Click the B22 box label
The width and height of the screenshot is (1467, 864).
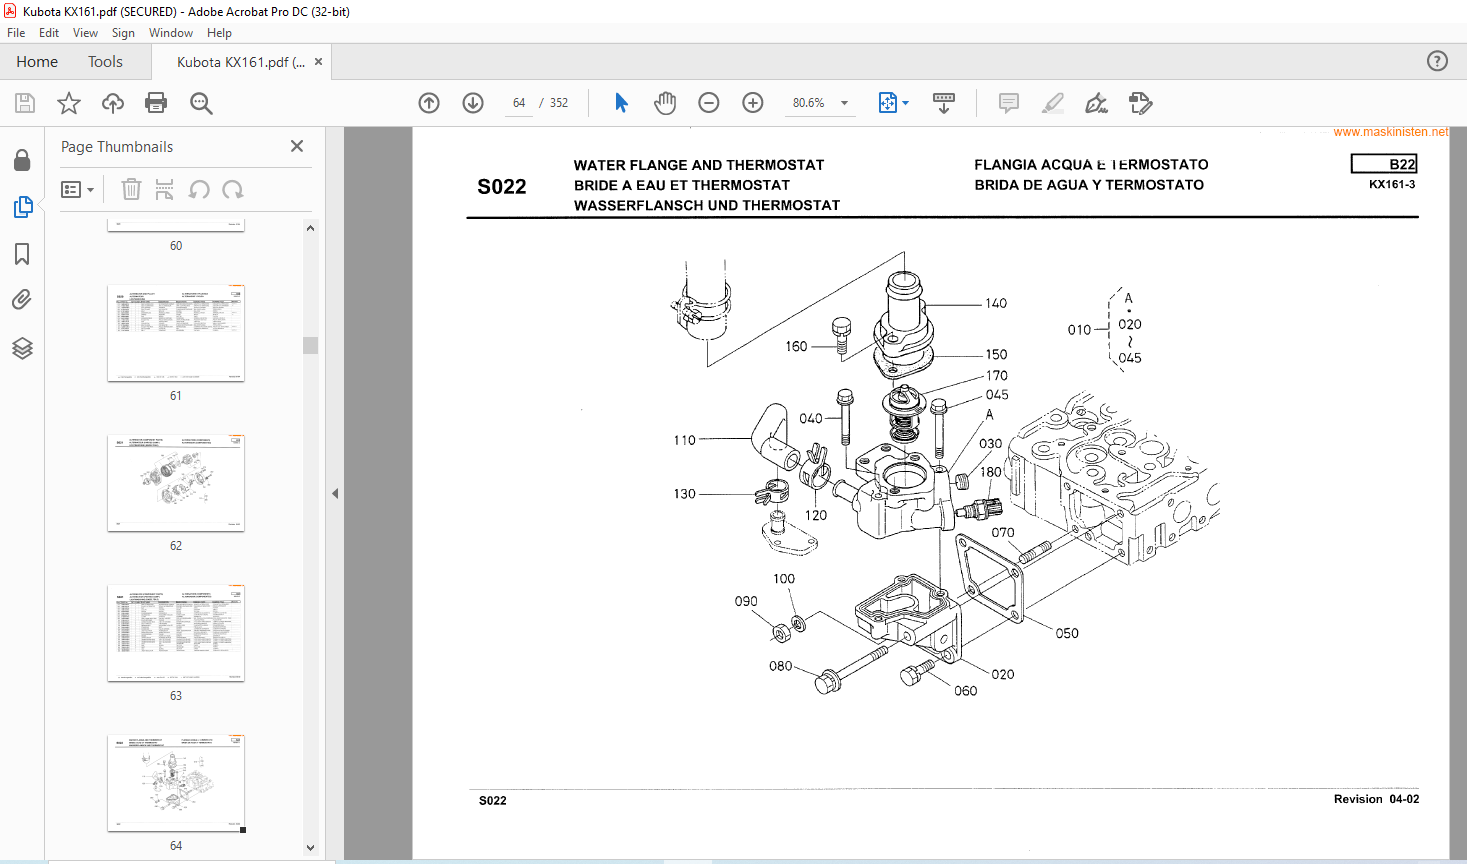[1384, 164]
